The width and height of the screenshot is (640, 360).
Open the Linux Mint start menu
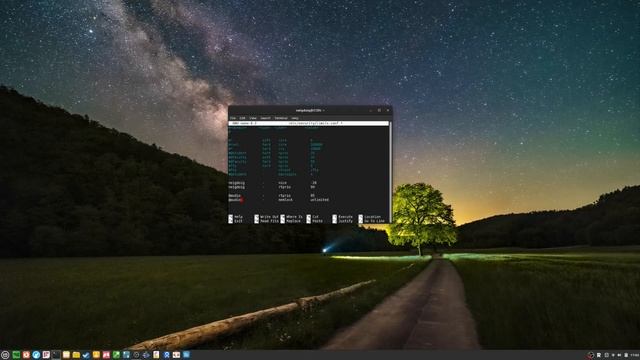pos(5,355)
